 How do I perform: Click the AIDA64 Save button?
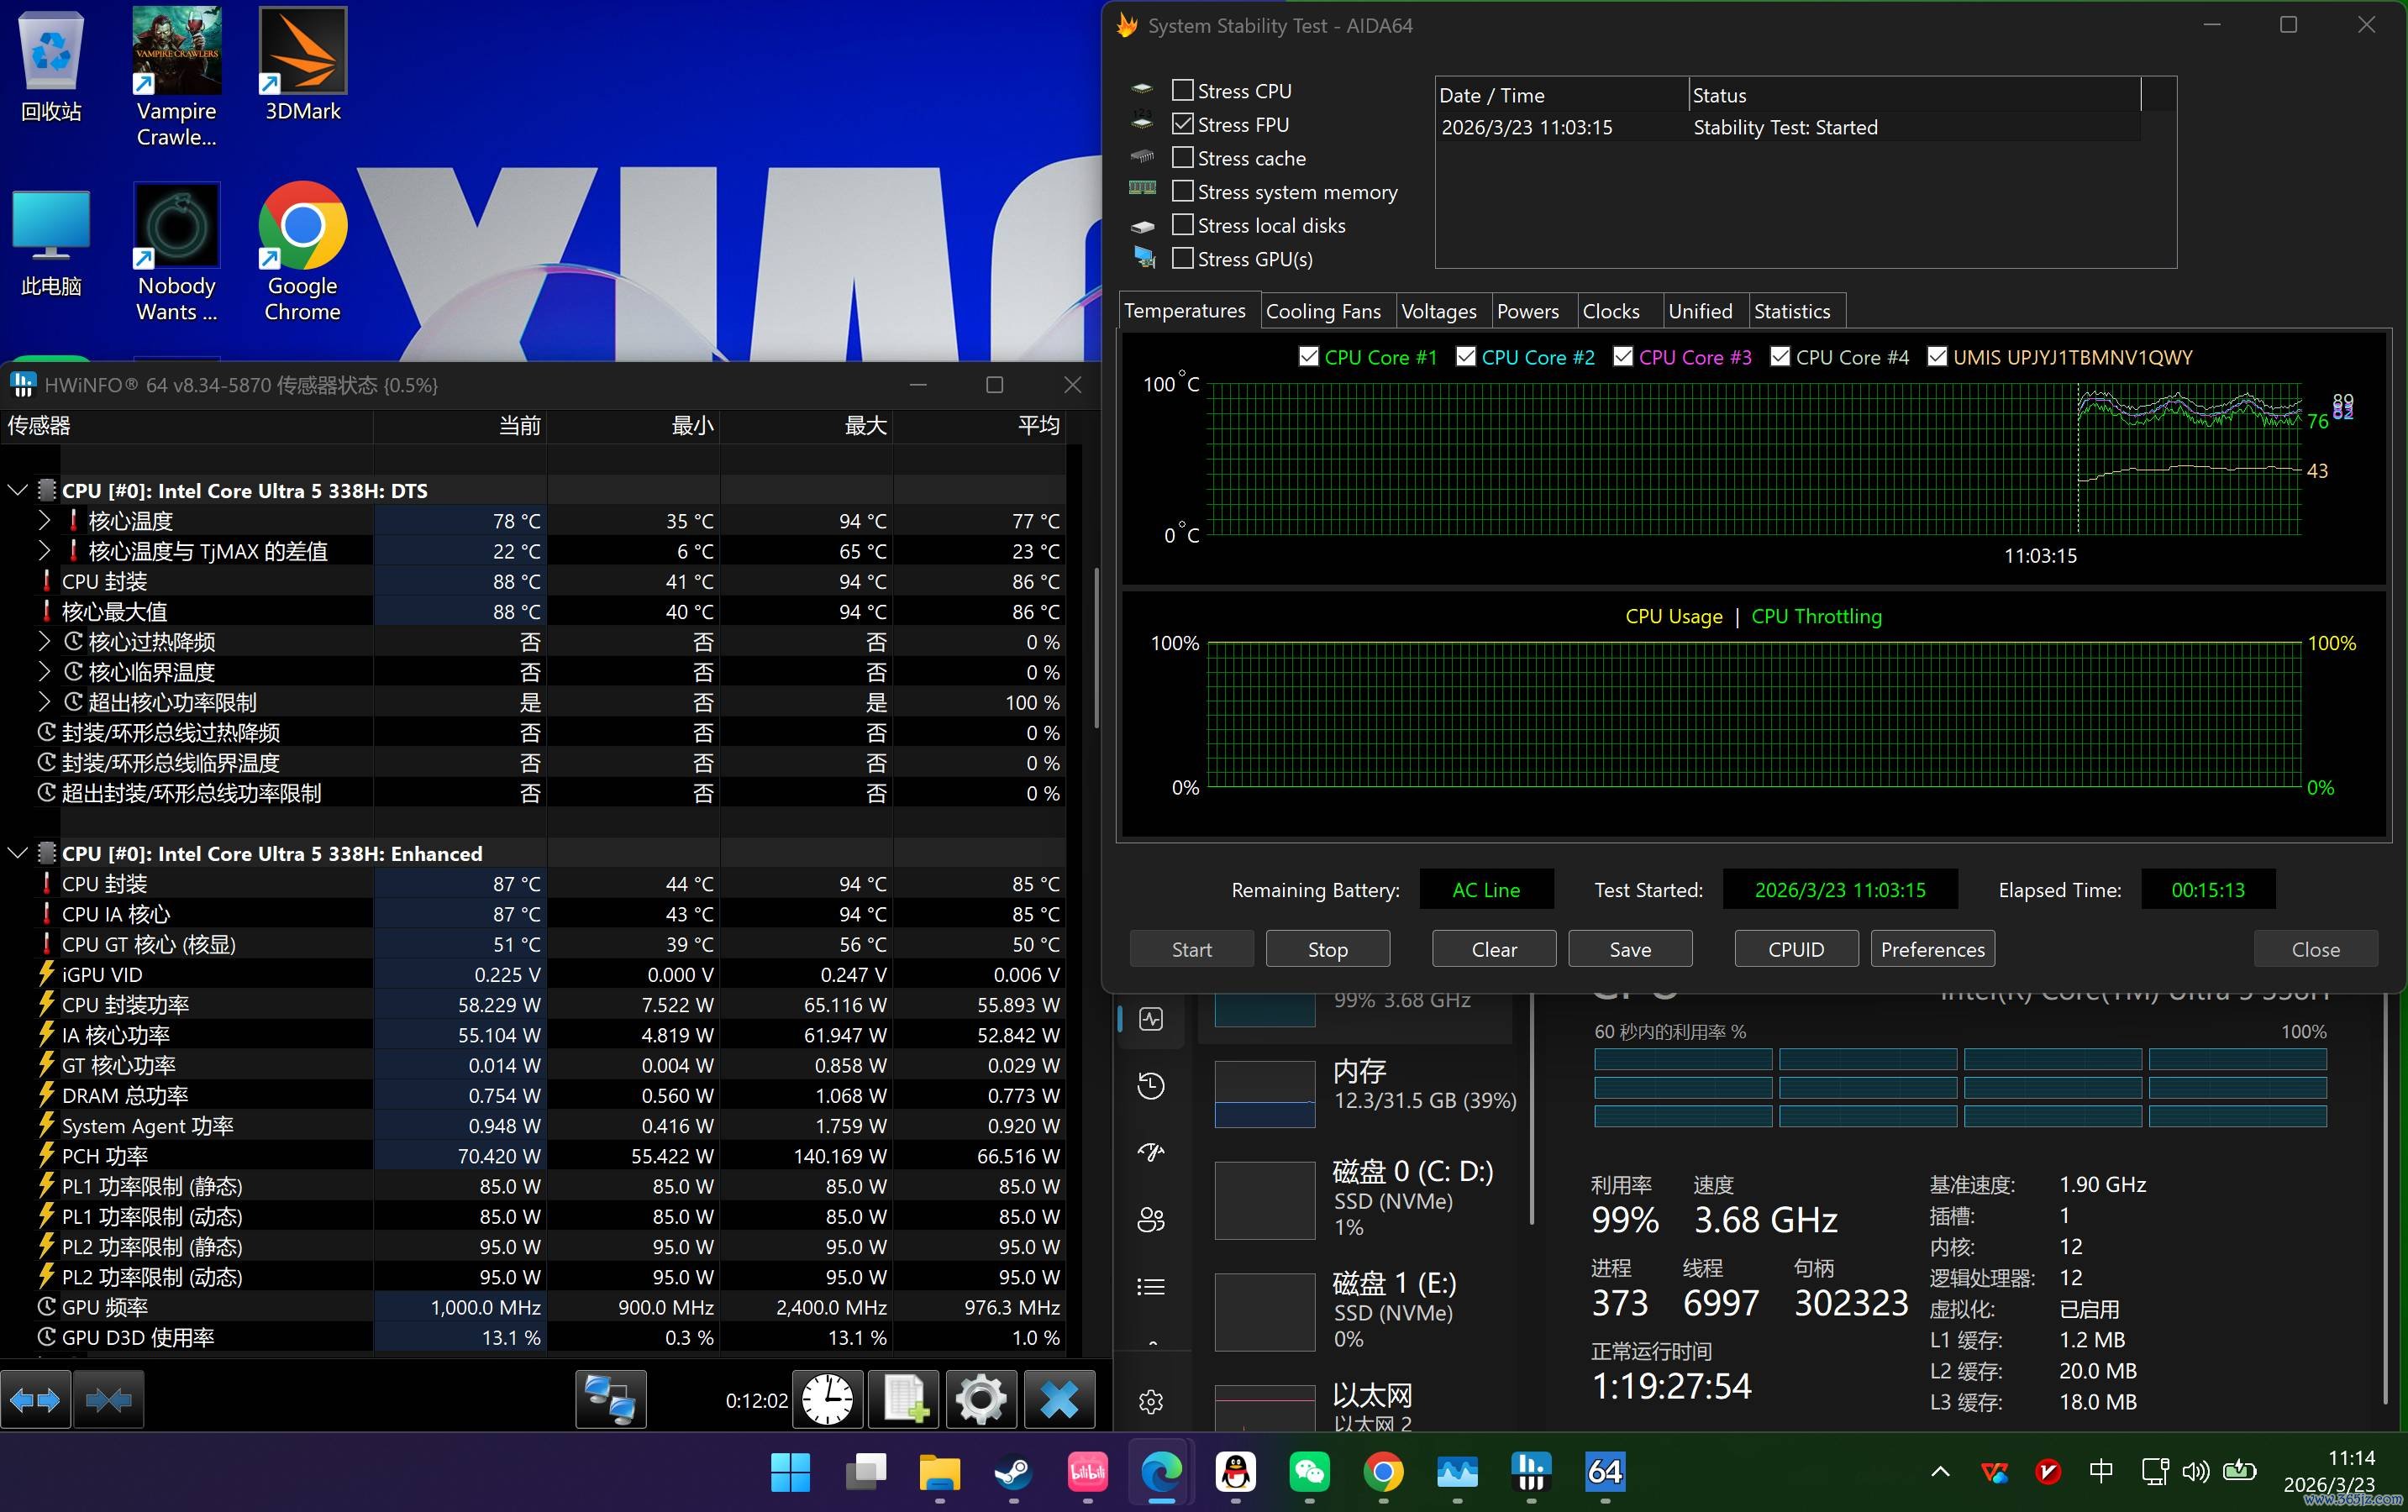[1630, 949]
